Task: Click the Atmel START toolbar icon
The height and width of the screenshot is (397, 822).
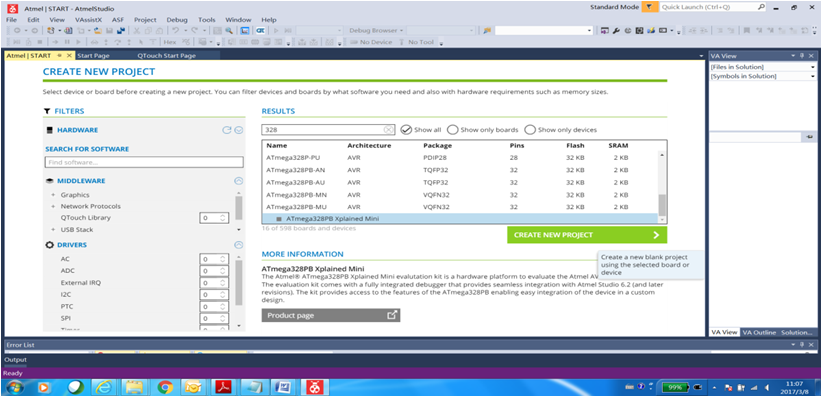Action: (x=261, y=30)
